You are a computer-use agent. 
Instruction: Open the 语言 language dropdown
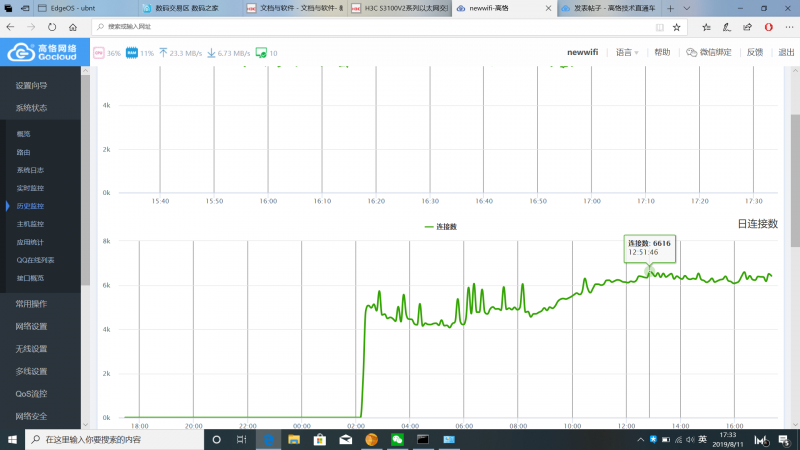[627, 53]
